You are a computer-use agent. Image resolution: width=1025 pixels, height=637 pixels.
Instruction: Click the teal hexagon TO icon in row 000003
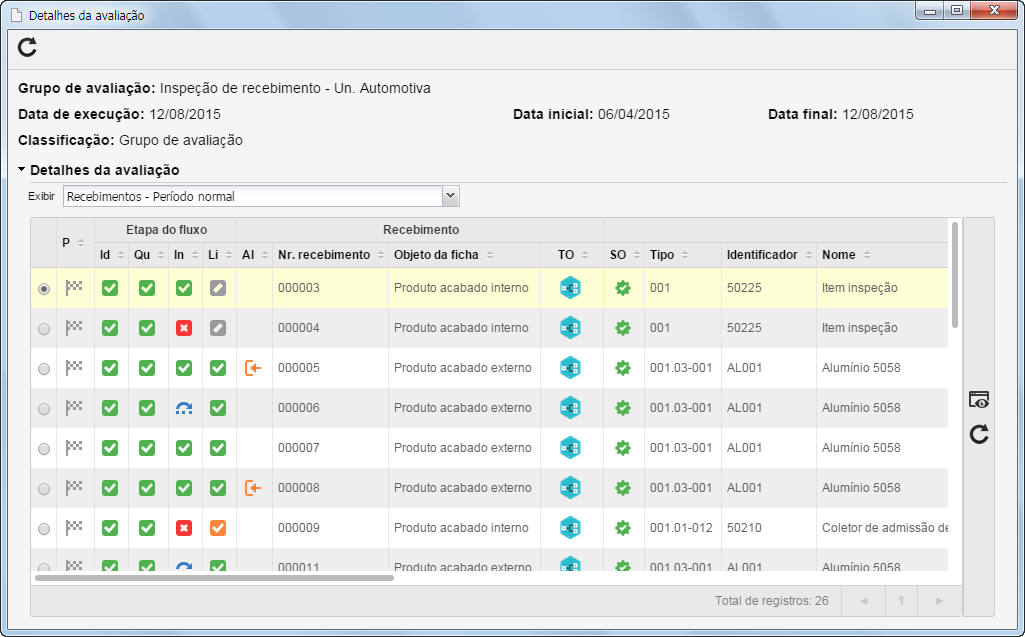570,288
